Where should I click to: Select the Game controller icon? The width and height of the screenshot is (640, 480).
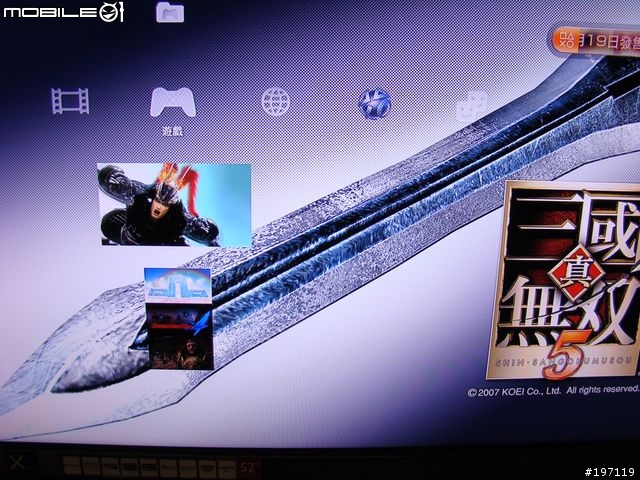173,102
